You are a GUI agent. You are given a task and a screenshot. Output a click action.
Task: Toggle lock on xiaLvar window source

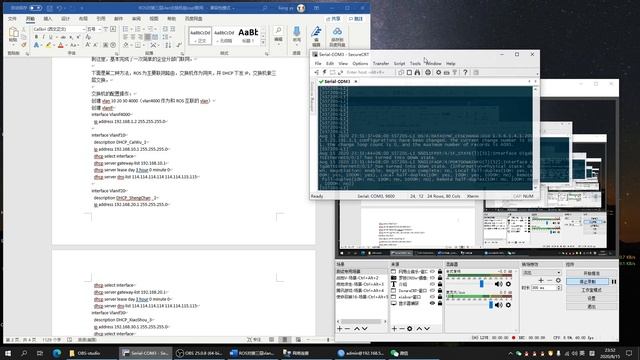click(x=440, y=297)
